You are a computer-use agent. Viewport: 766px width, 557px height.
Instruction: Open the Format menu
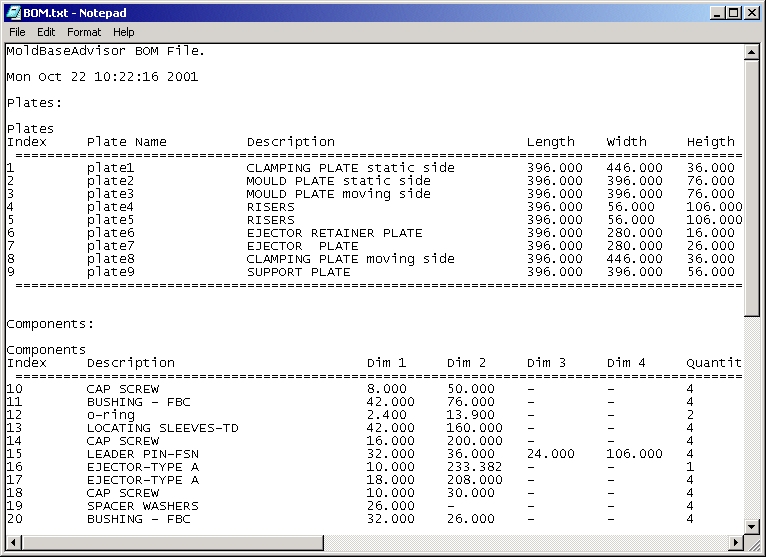coord(84,32)
